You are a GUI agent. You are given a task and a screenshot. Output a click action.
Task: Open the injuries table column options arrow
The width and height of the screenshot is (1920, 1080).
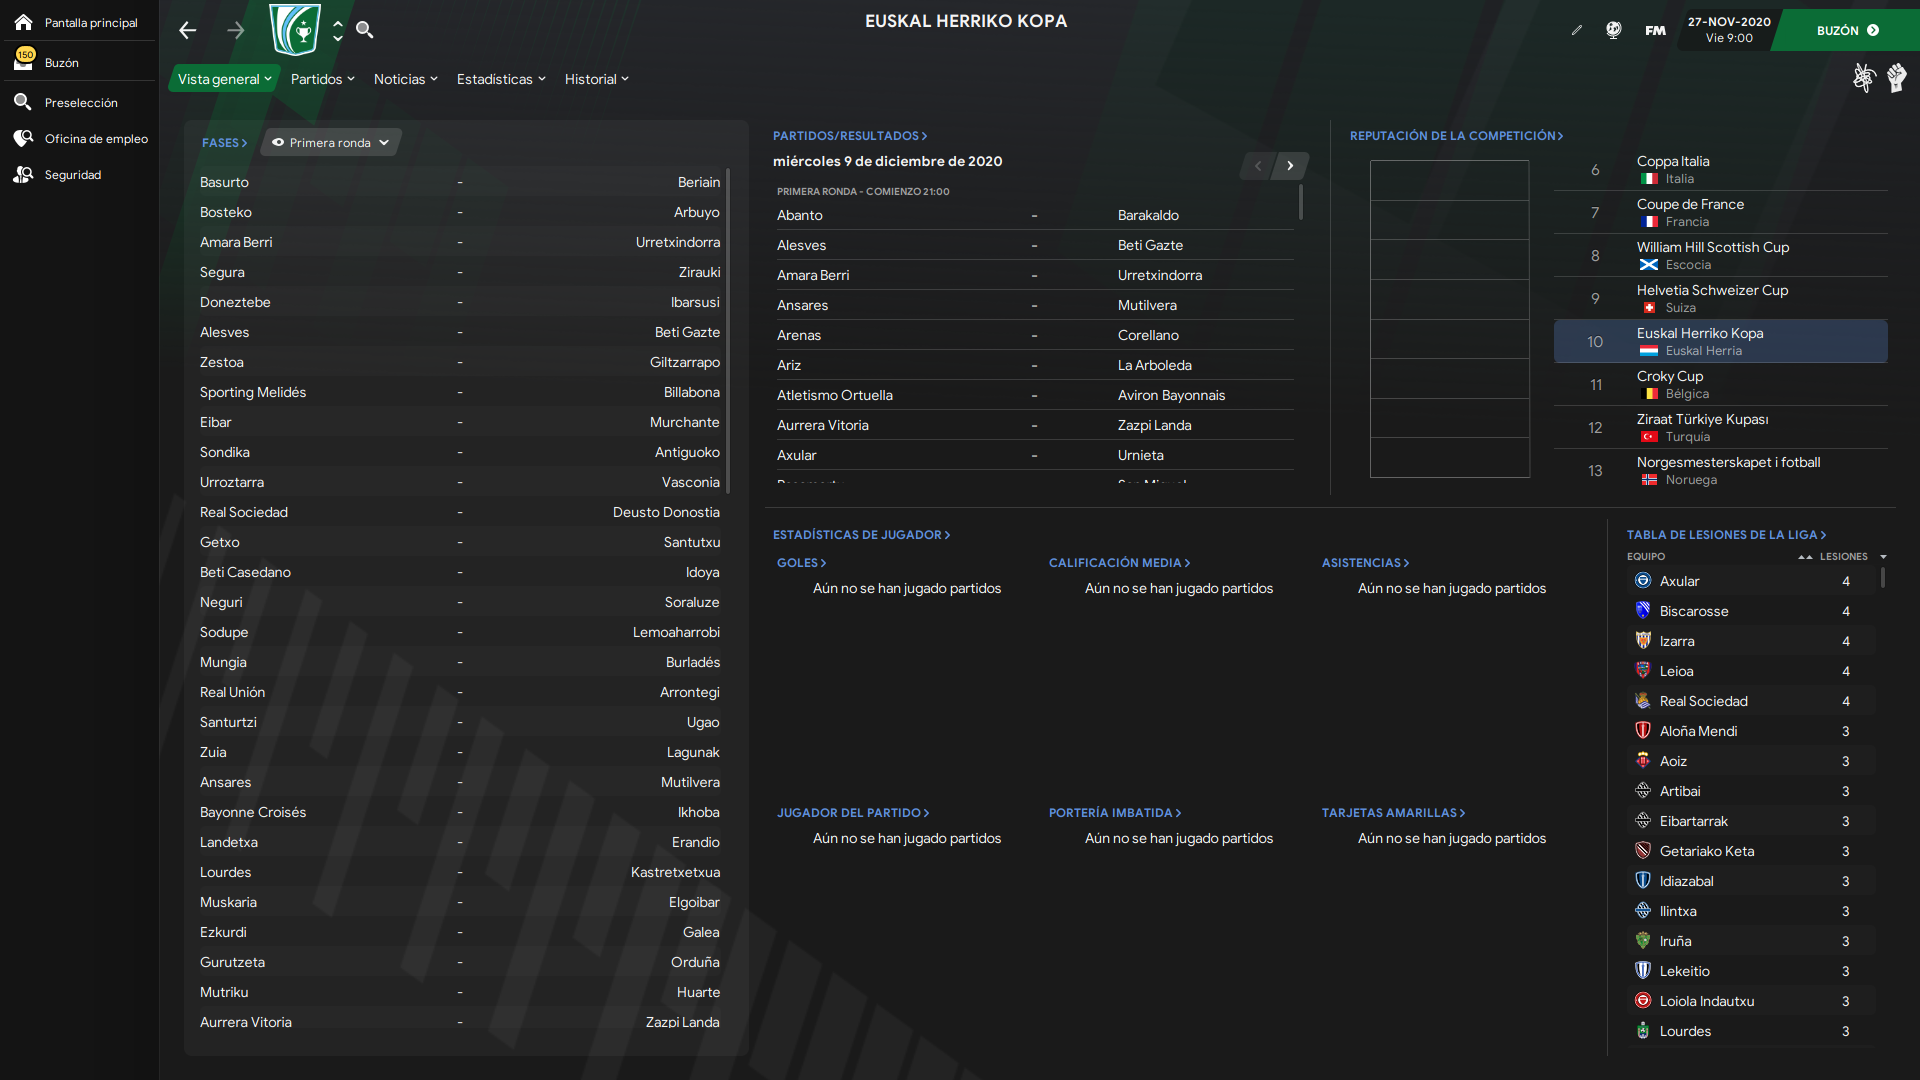point(1883,557)
